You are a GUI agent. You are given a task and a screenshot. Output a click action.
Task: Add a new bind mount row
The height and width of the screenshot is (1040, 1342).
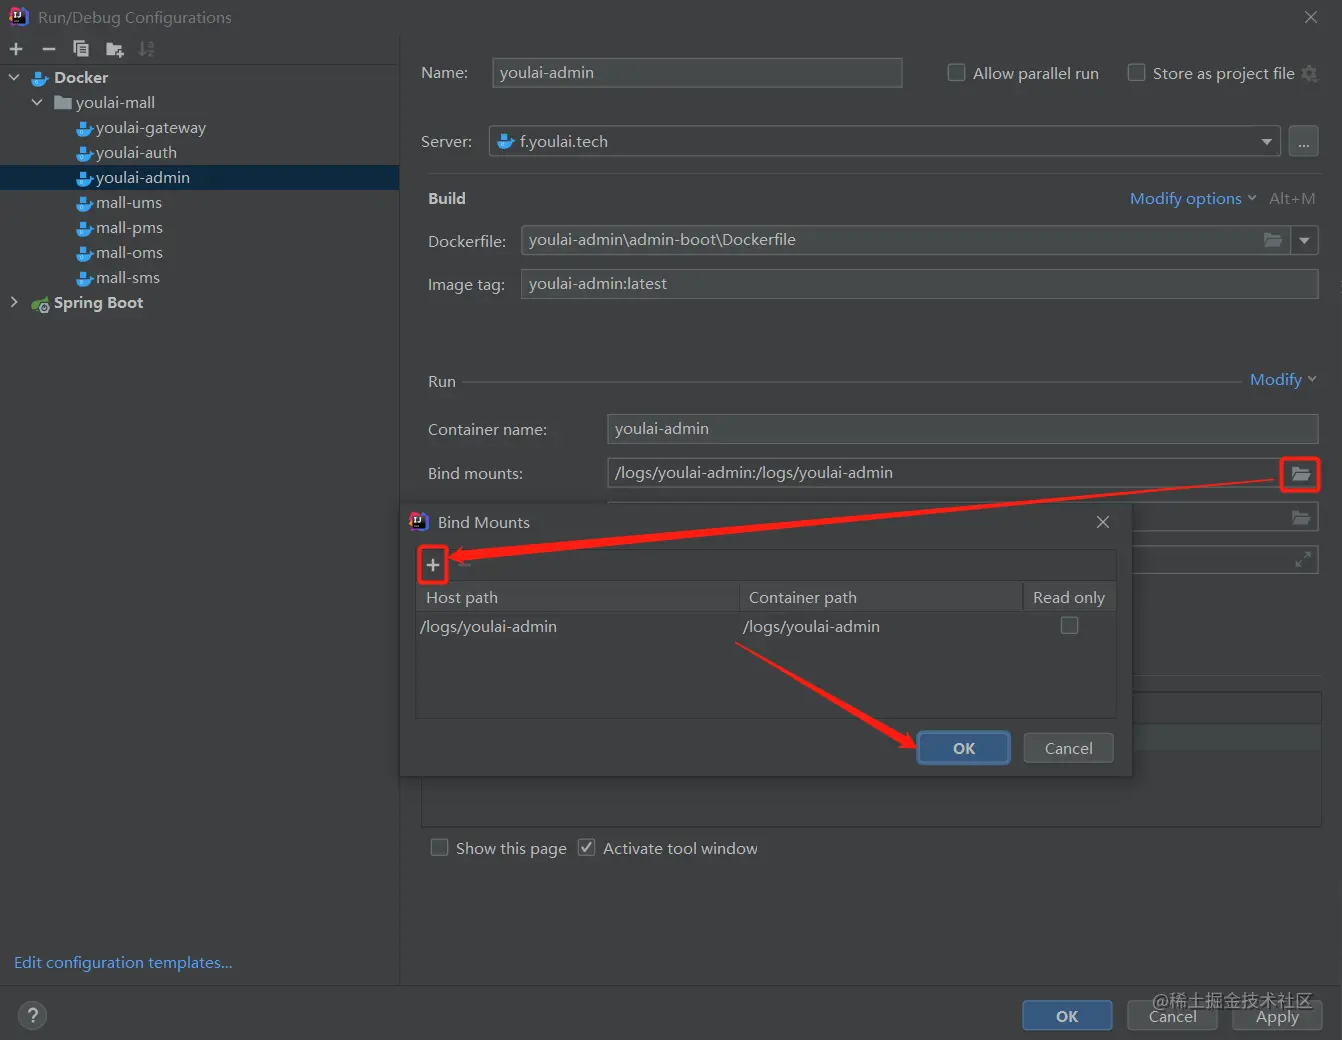click(433, 565)
